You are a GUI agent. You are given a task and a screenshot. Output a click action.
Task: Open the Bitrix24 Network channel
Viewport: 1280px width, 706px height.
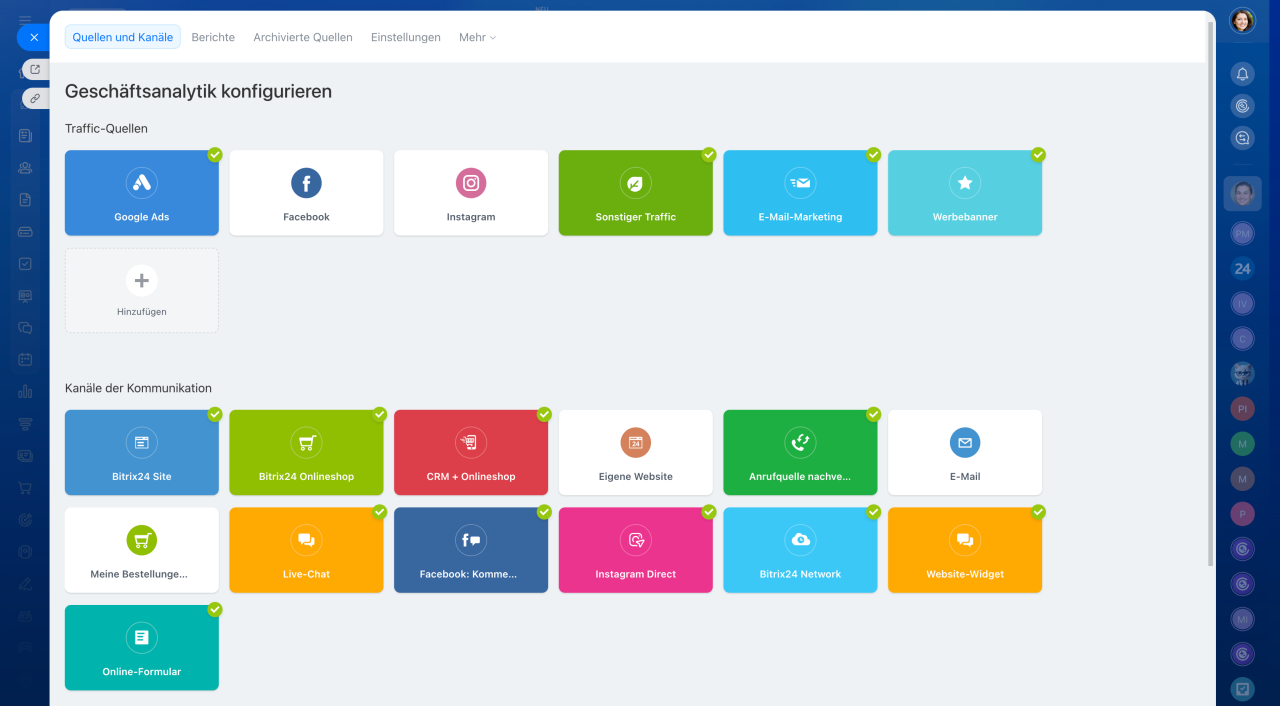[800, 550]
